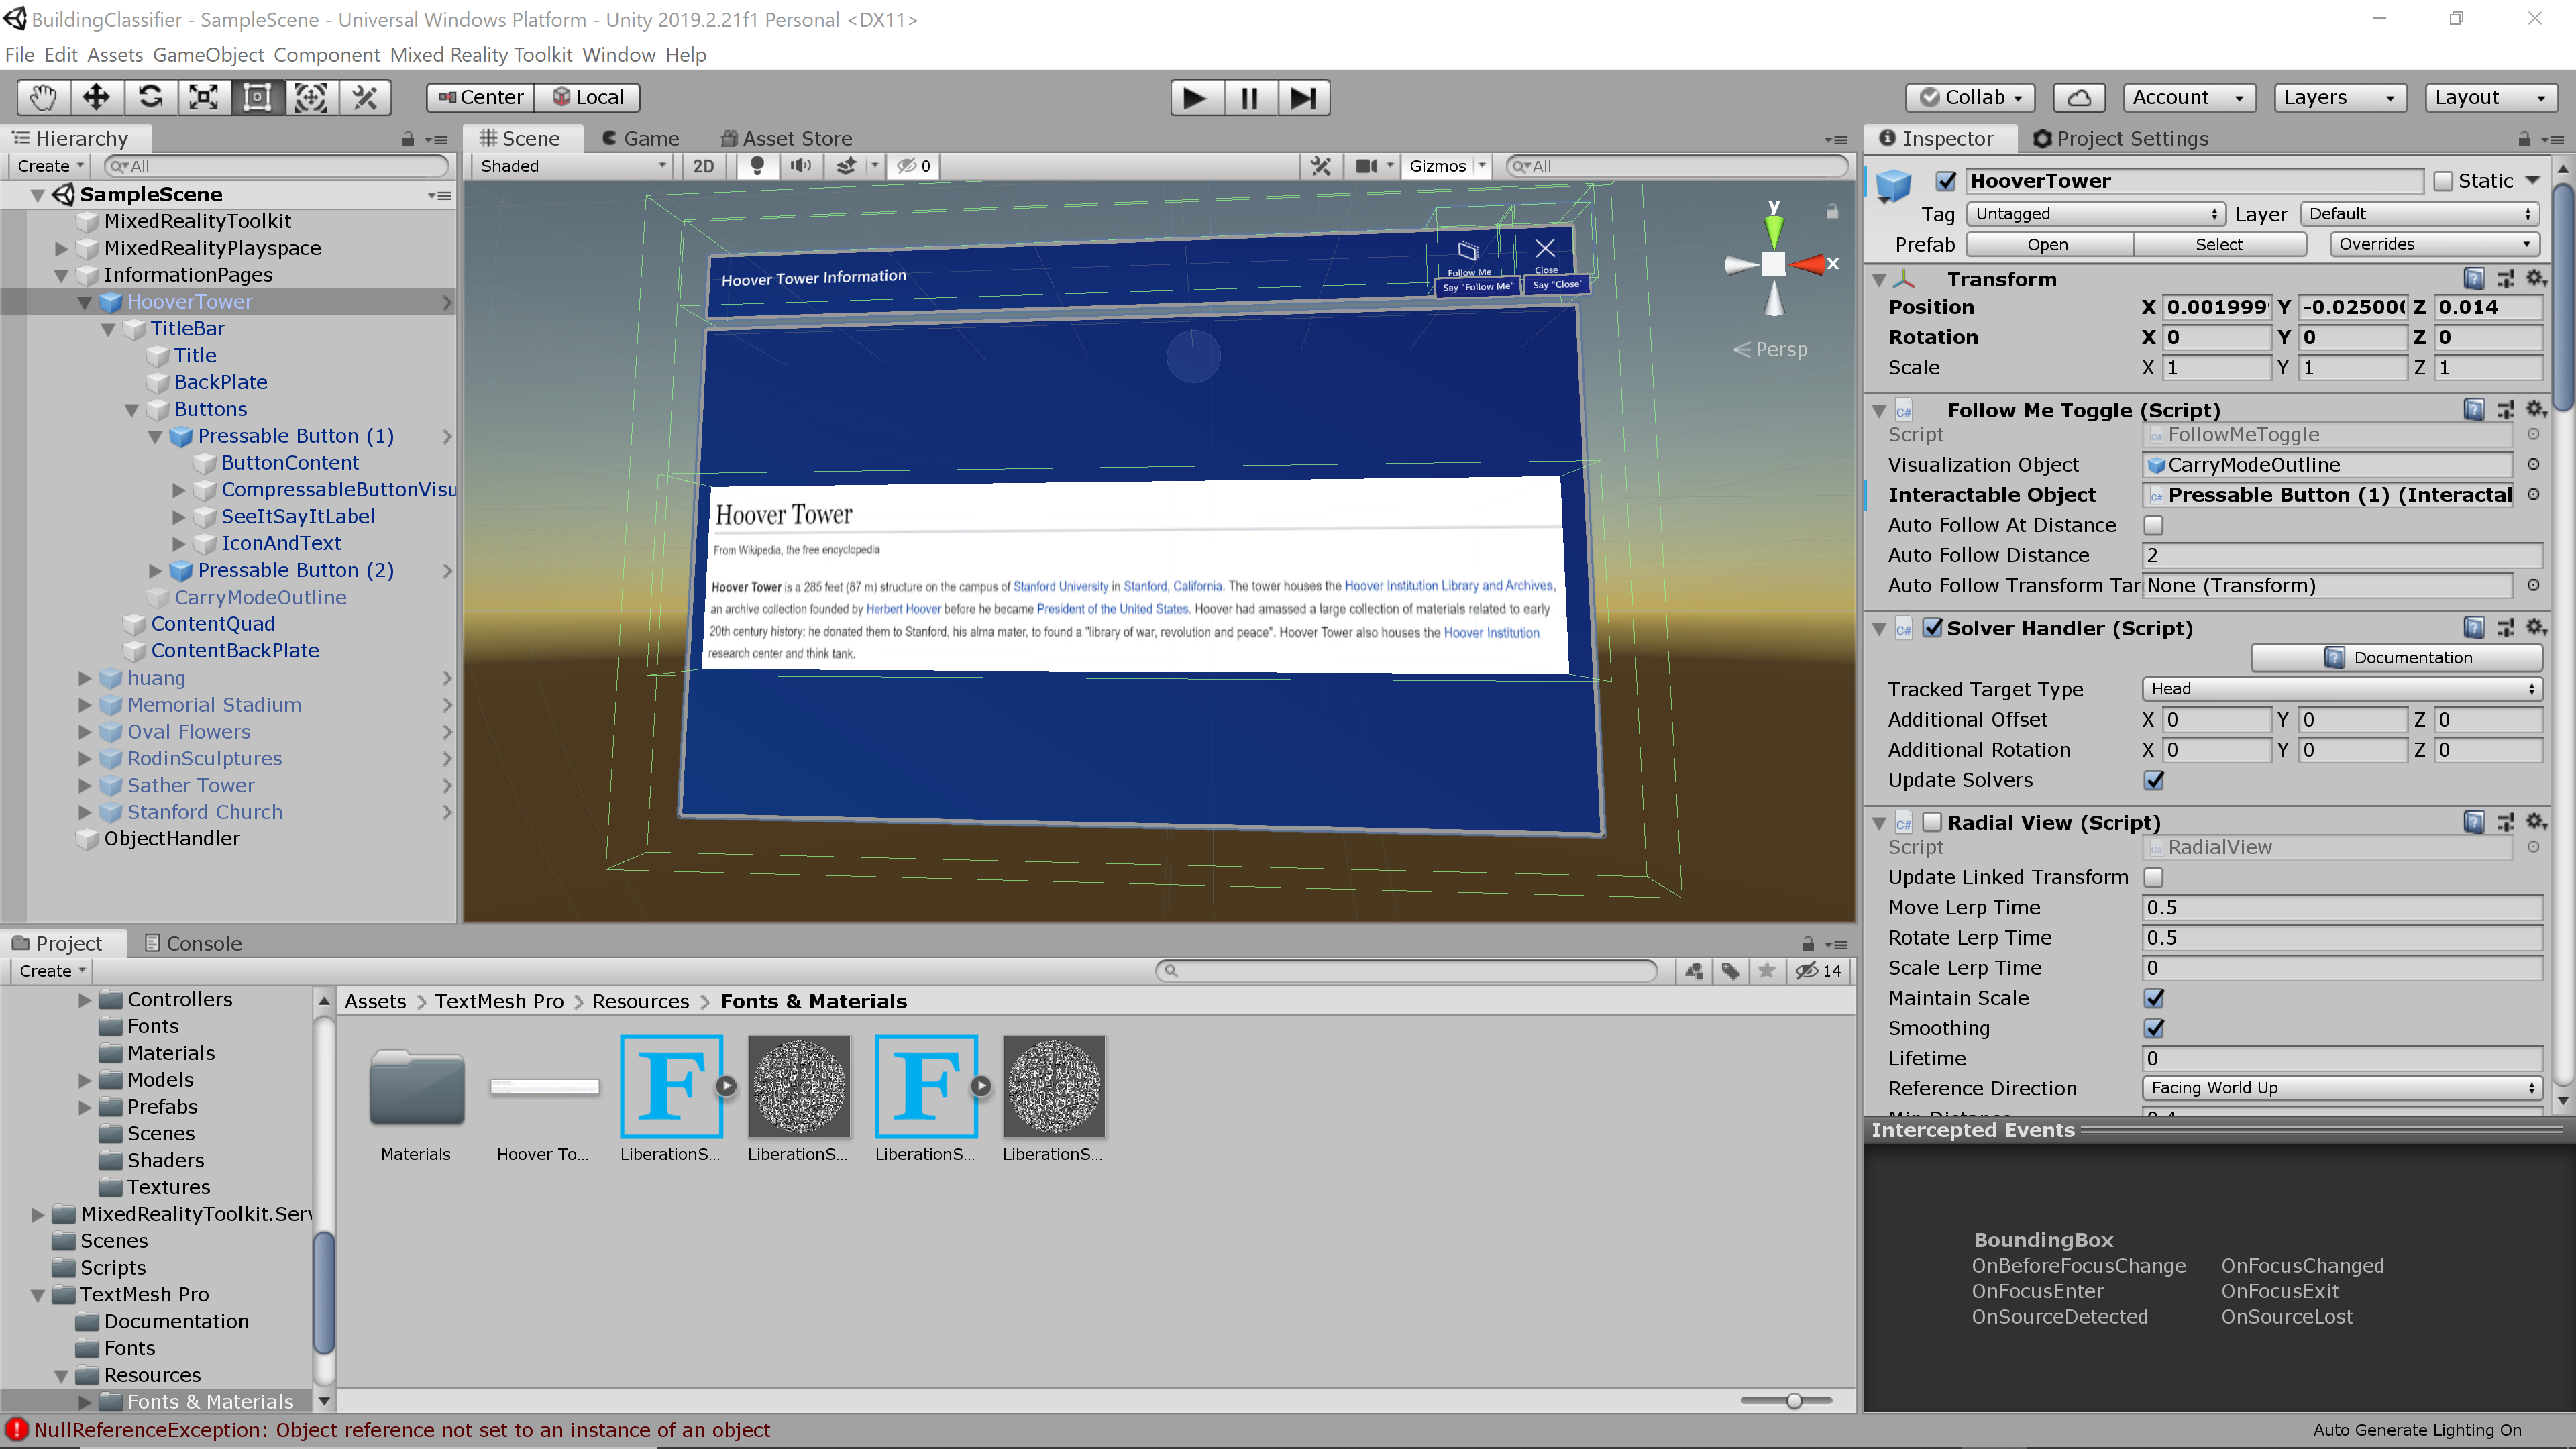Click the Step forward button
This screenshot has width=2576, height=1449.
(1302, 97)
